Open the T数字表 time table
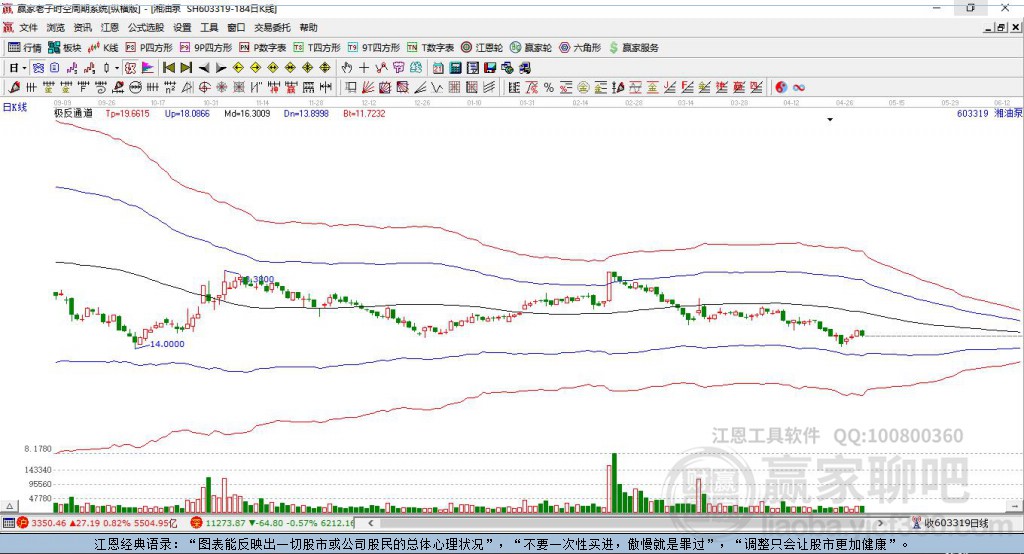This screenshot has height=554, width=1024. 430,48
